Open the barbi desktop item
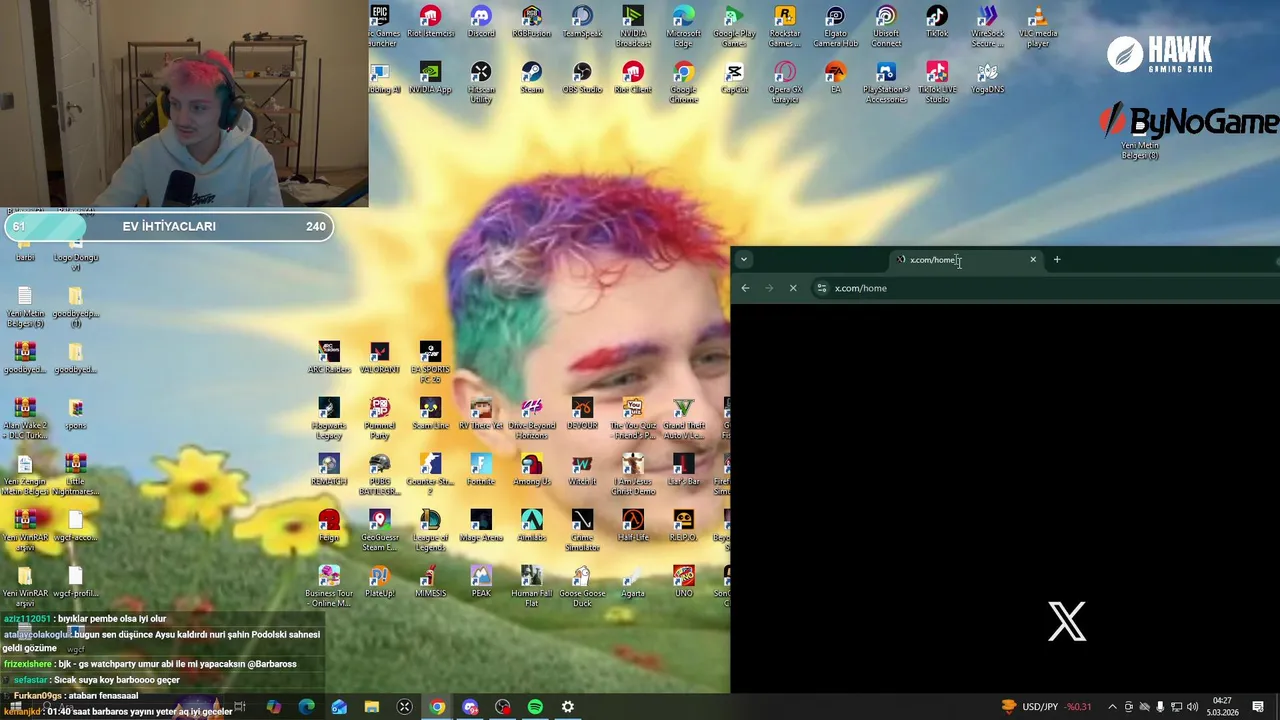 [x=25, y=250]
